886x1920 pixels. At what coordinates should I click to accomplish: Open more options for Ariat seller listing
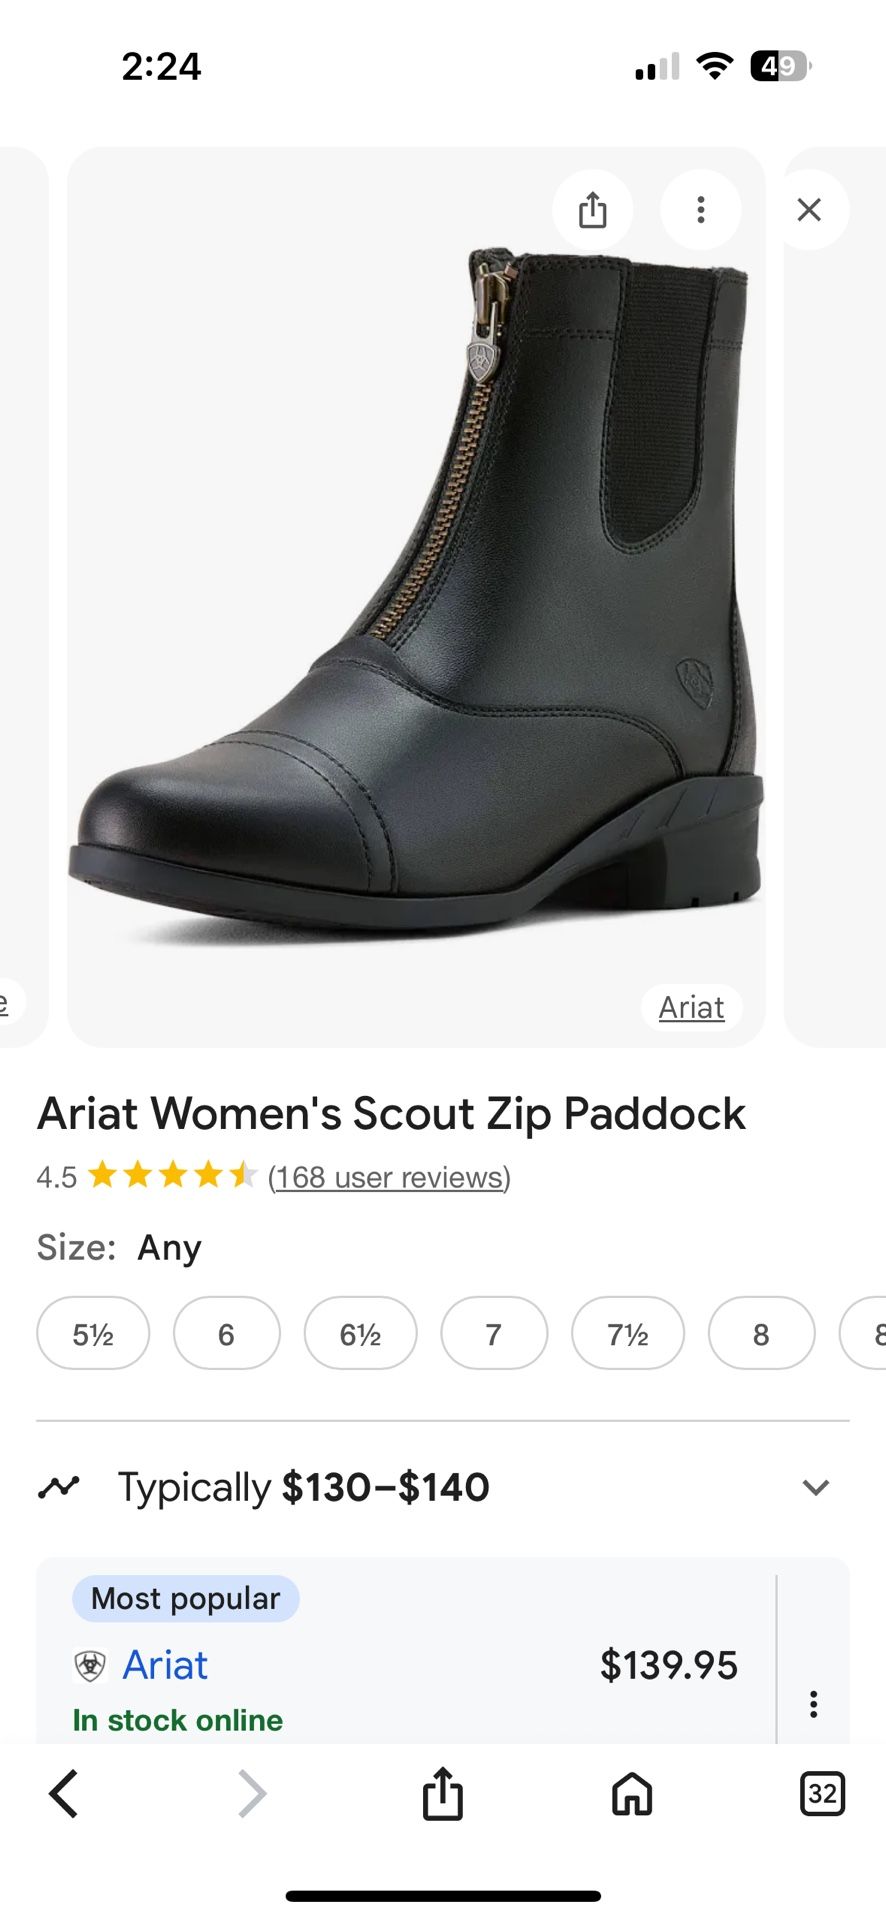(x=814, y=1704)
